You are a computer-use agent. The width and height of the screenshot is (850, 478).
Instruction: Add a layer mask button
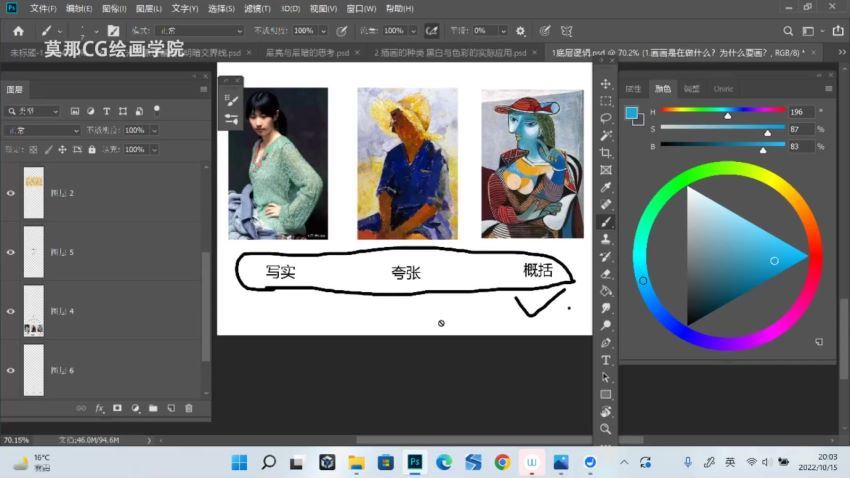coord(117,408)
